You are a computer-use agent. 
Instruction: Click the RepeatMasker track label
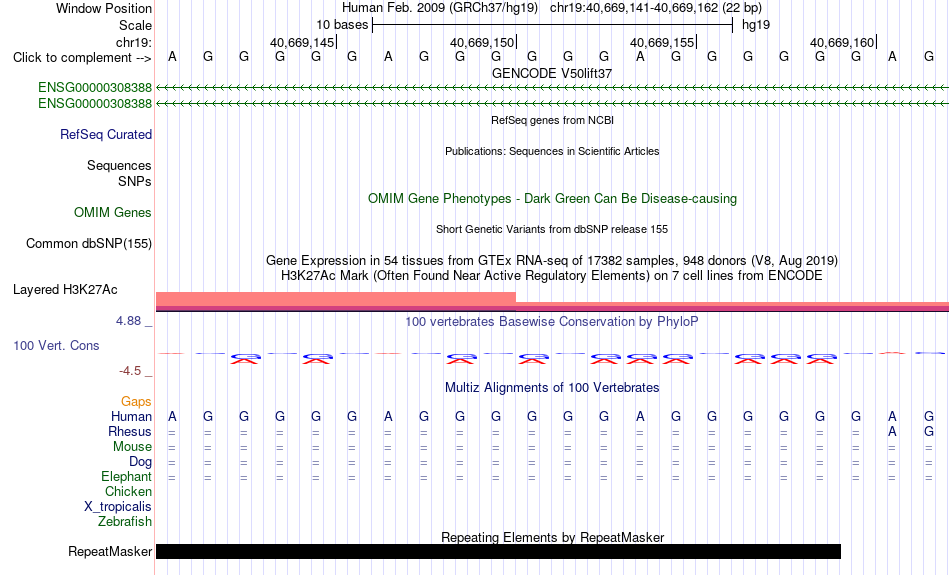point(110,551)
